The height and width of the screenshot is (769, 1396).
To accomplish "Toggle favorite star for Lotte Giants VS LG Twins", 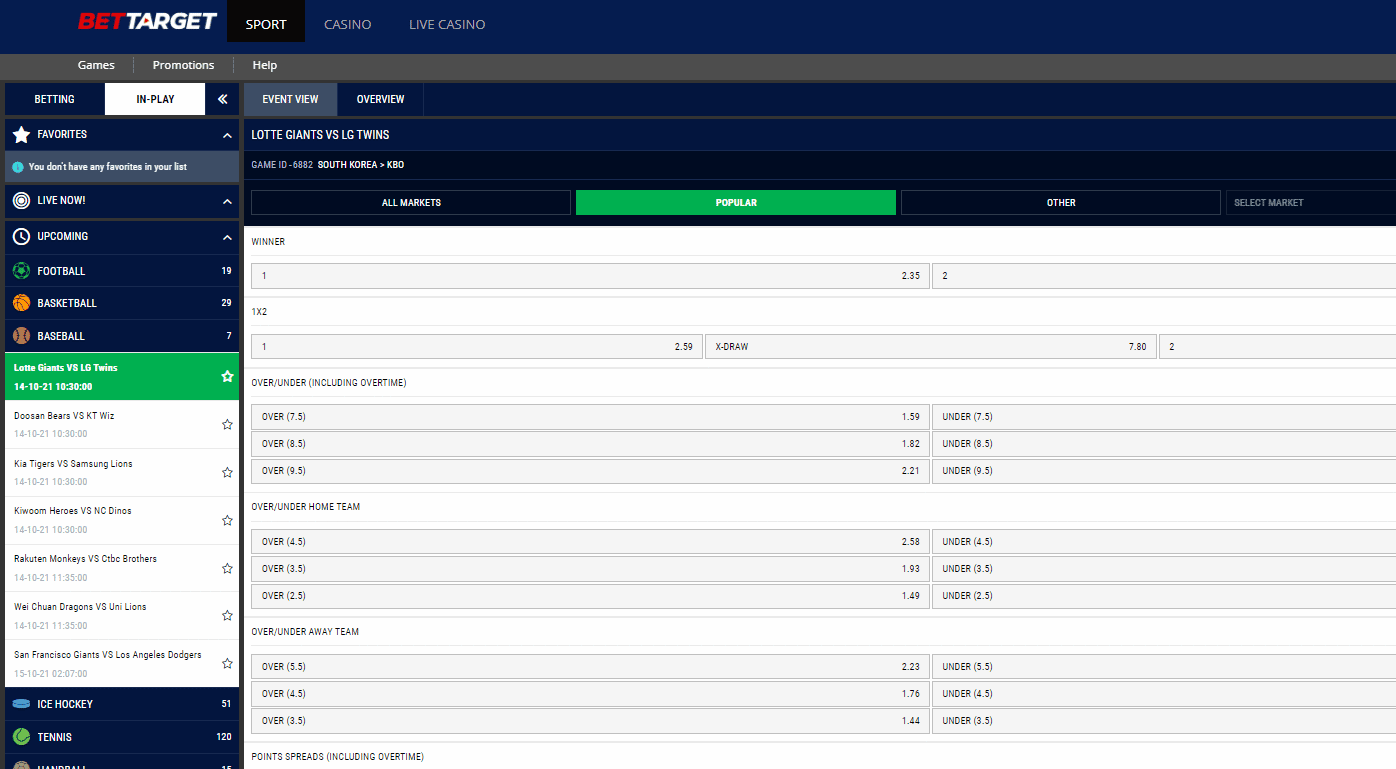I will (227, 376).
